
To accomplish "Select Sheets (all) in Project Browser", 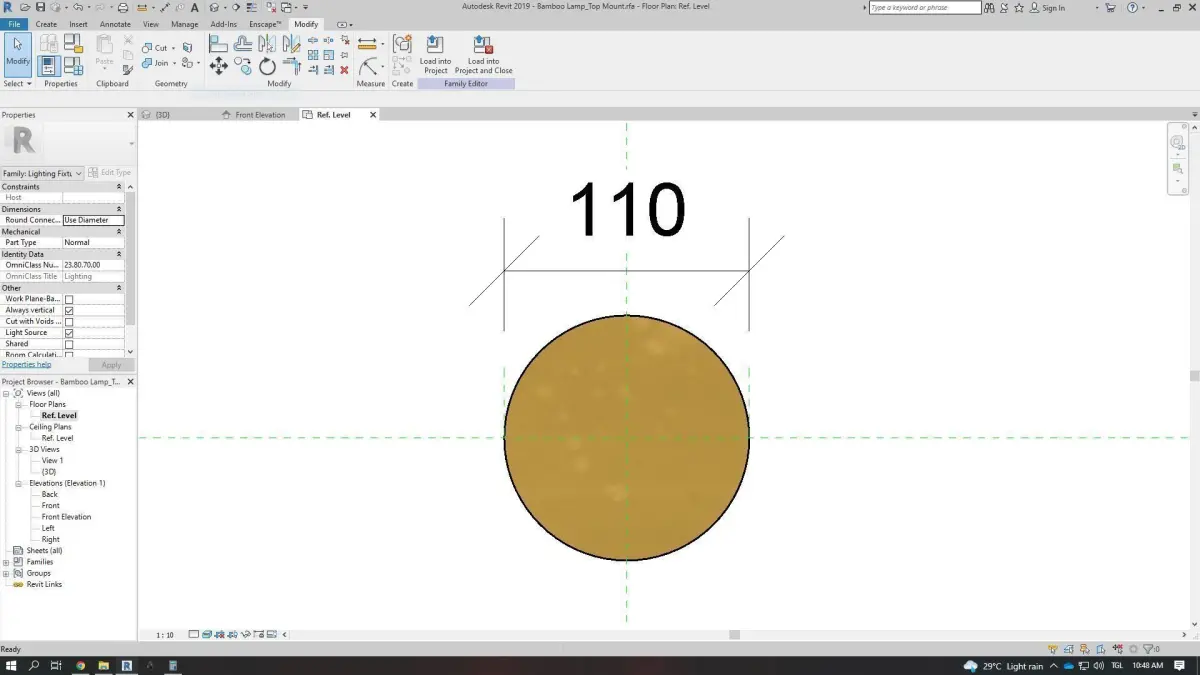I will [x=44, y=551].
